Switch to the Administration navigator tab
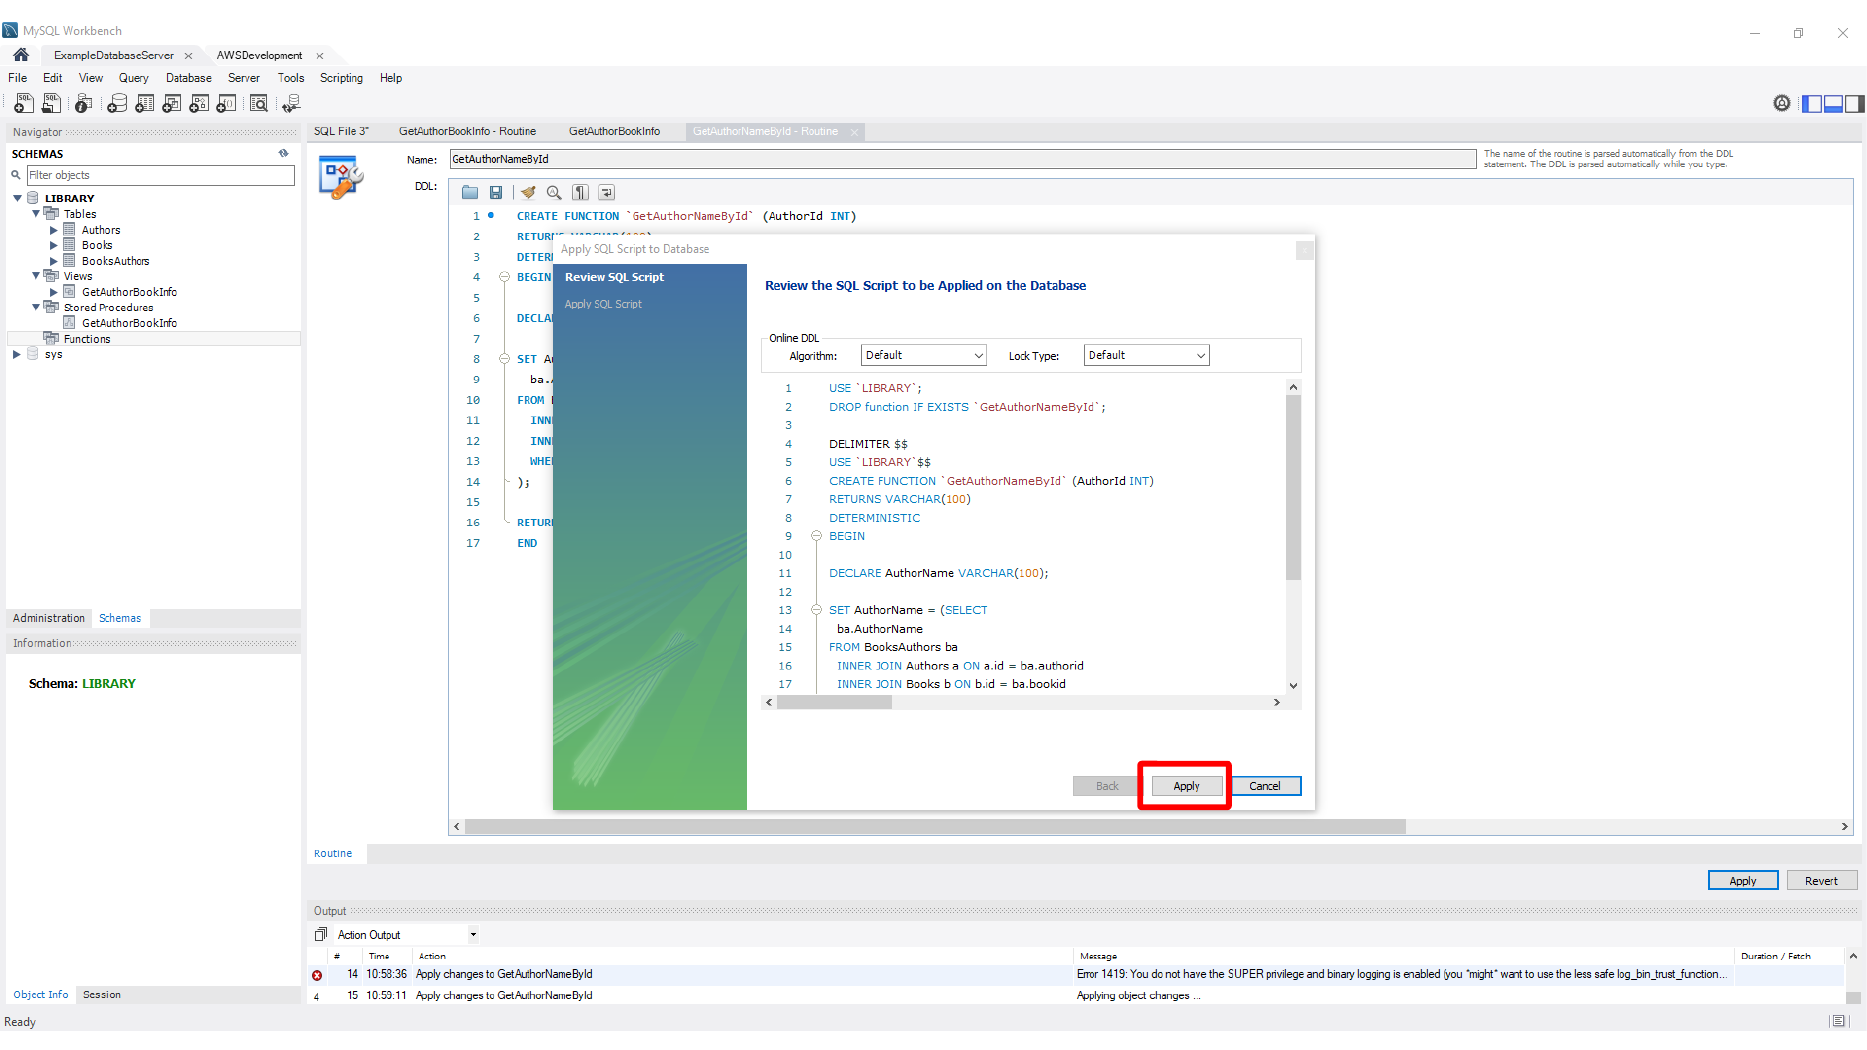 click(49, 618)
